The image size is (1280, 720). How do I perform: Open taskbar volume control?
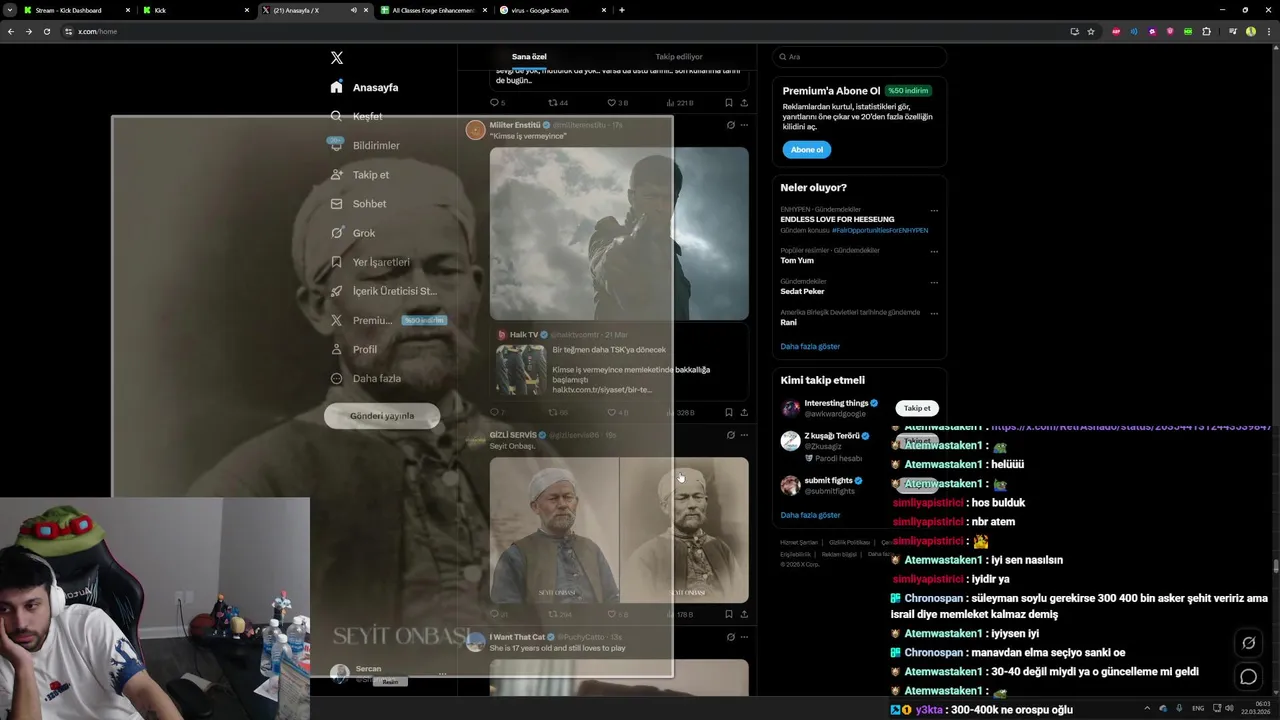point(1229,708)
